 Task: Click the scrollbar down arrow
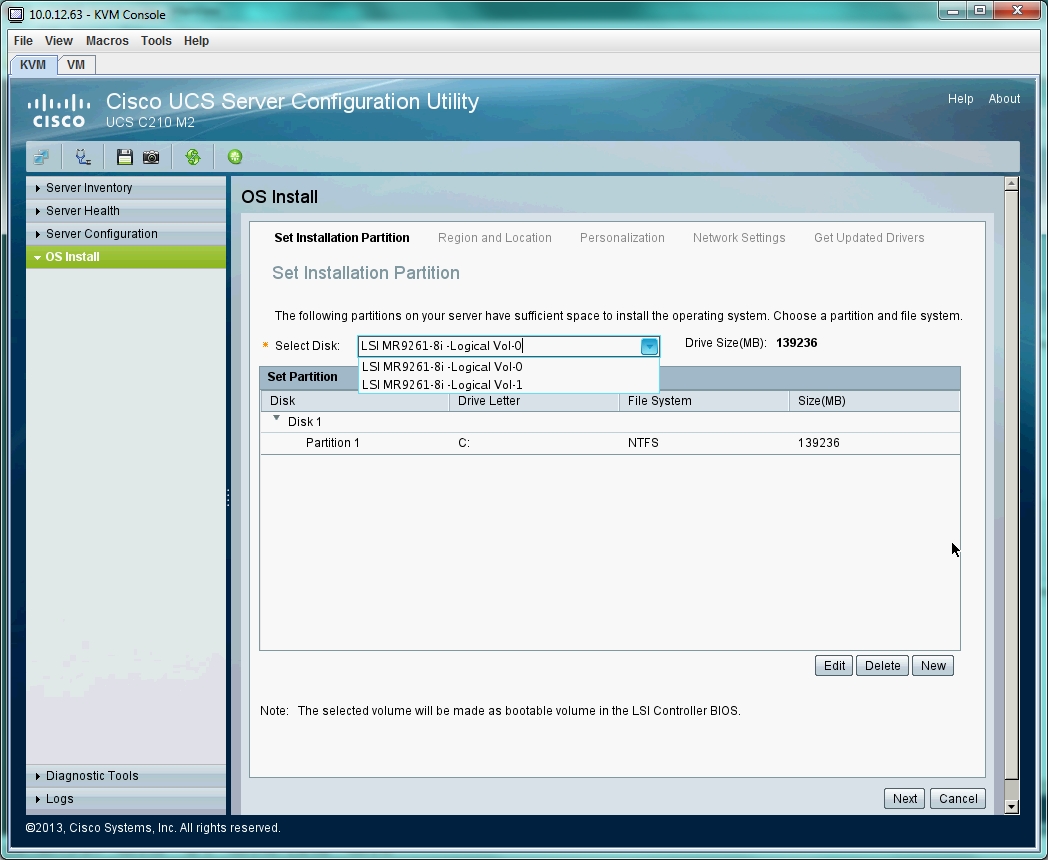pos(1011,807)
